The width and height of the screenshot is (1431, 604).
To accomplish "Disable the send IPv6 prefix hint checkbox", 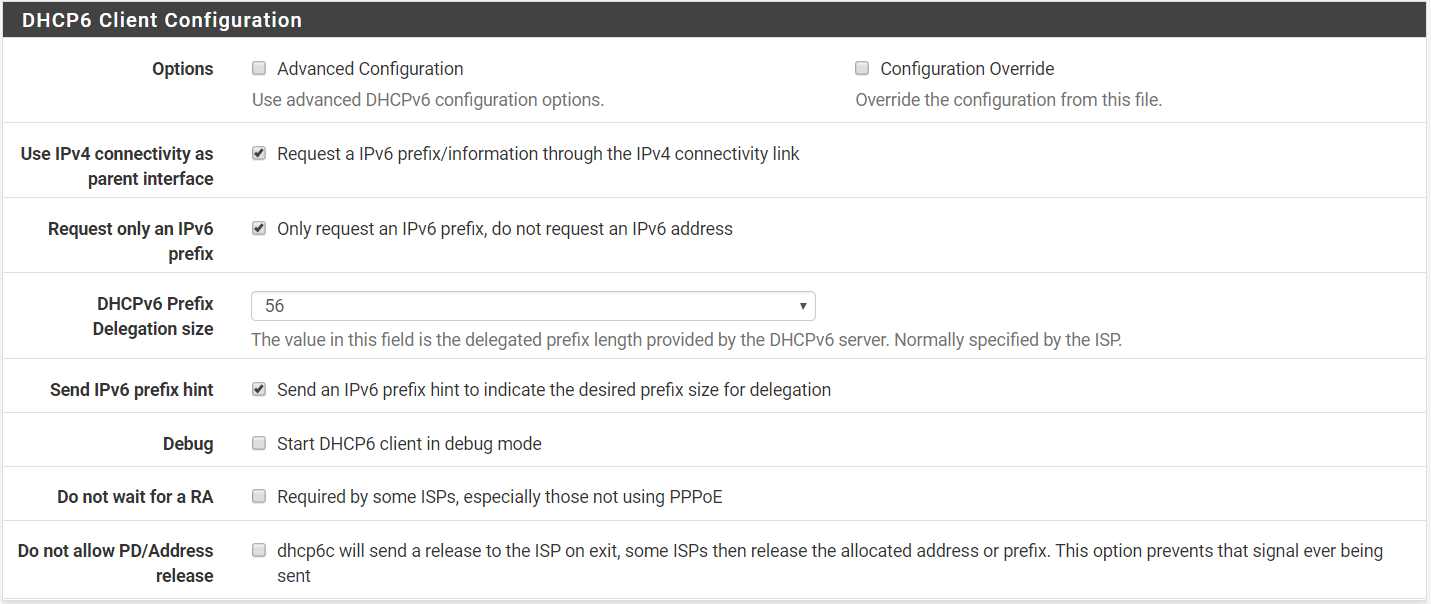I will (259, 390).
